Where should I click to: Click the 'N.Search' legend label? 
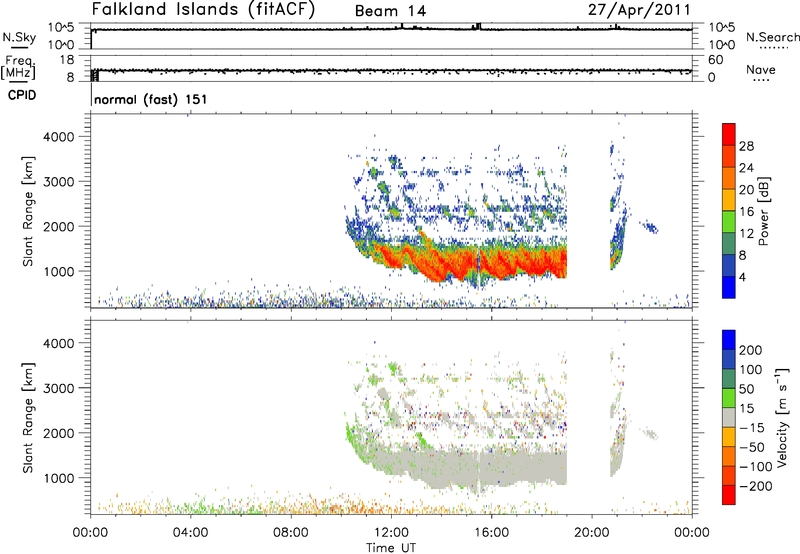click(x=772, y=37)
